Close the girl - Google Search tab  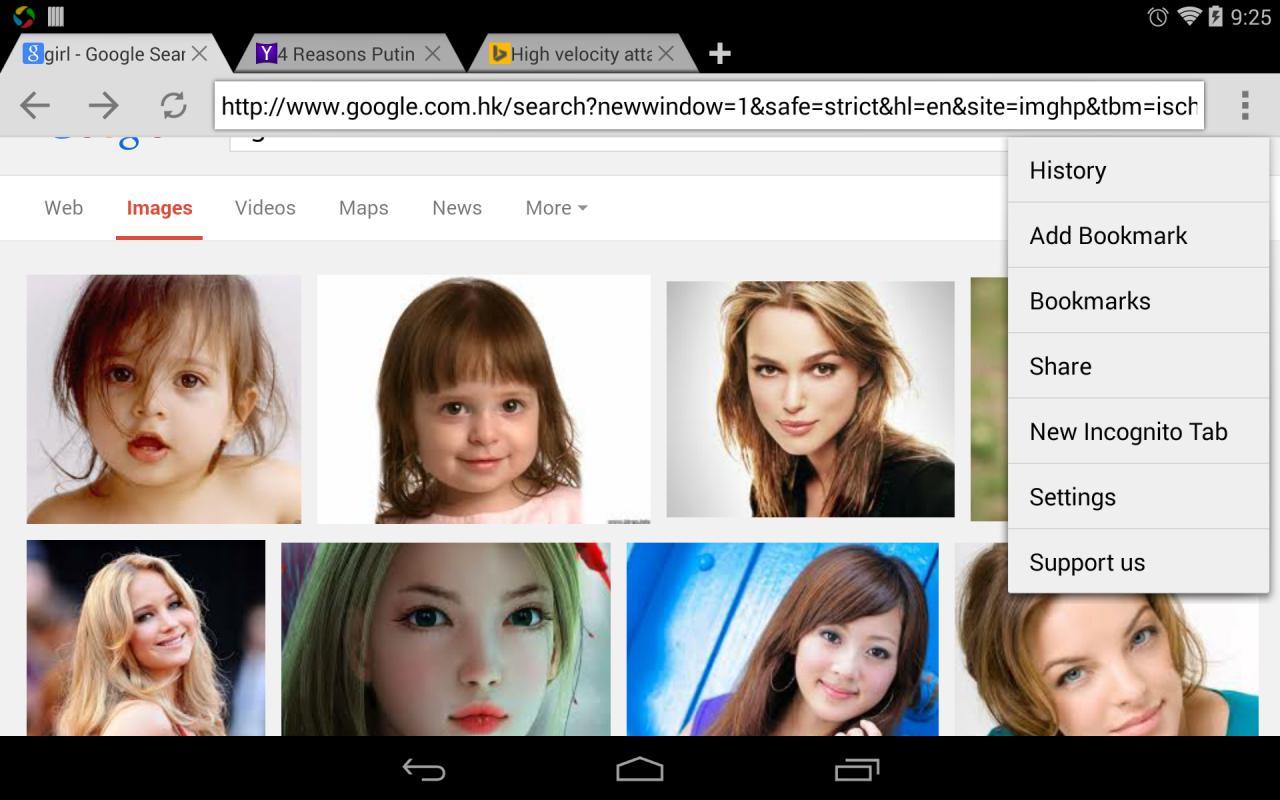pos(199,54)
